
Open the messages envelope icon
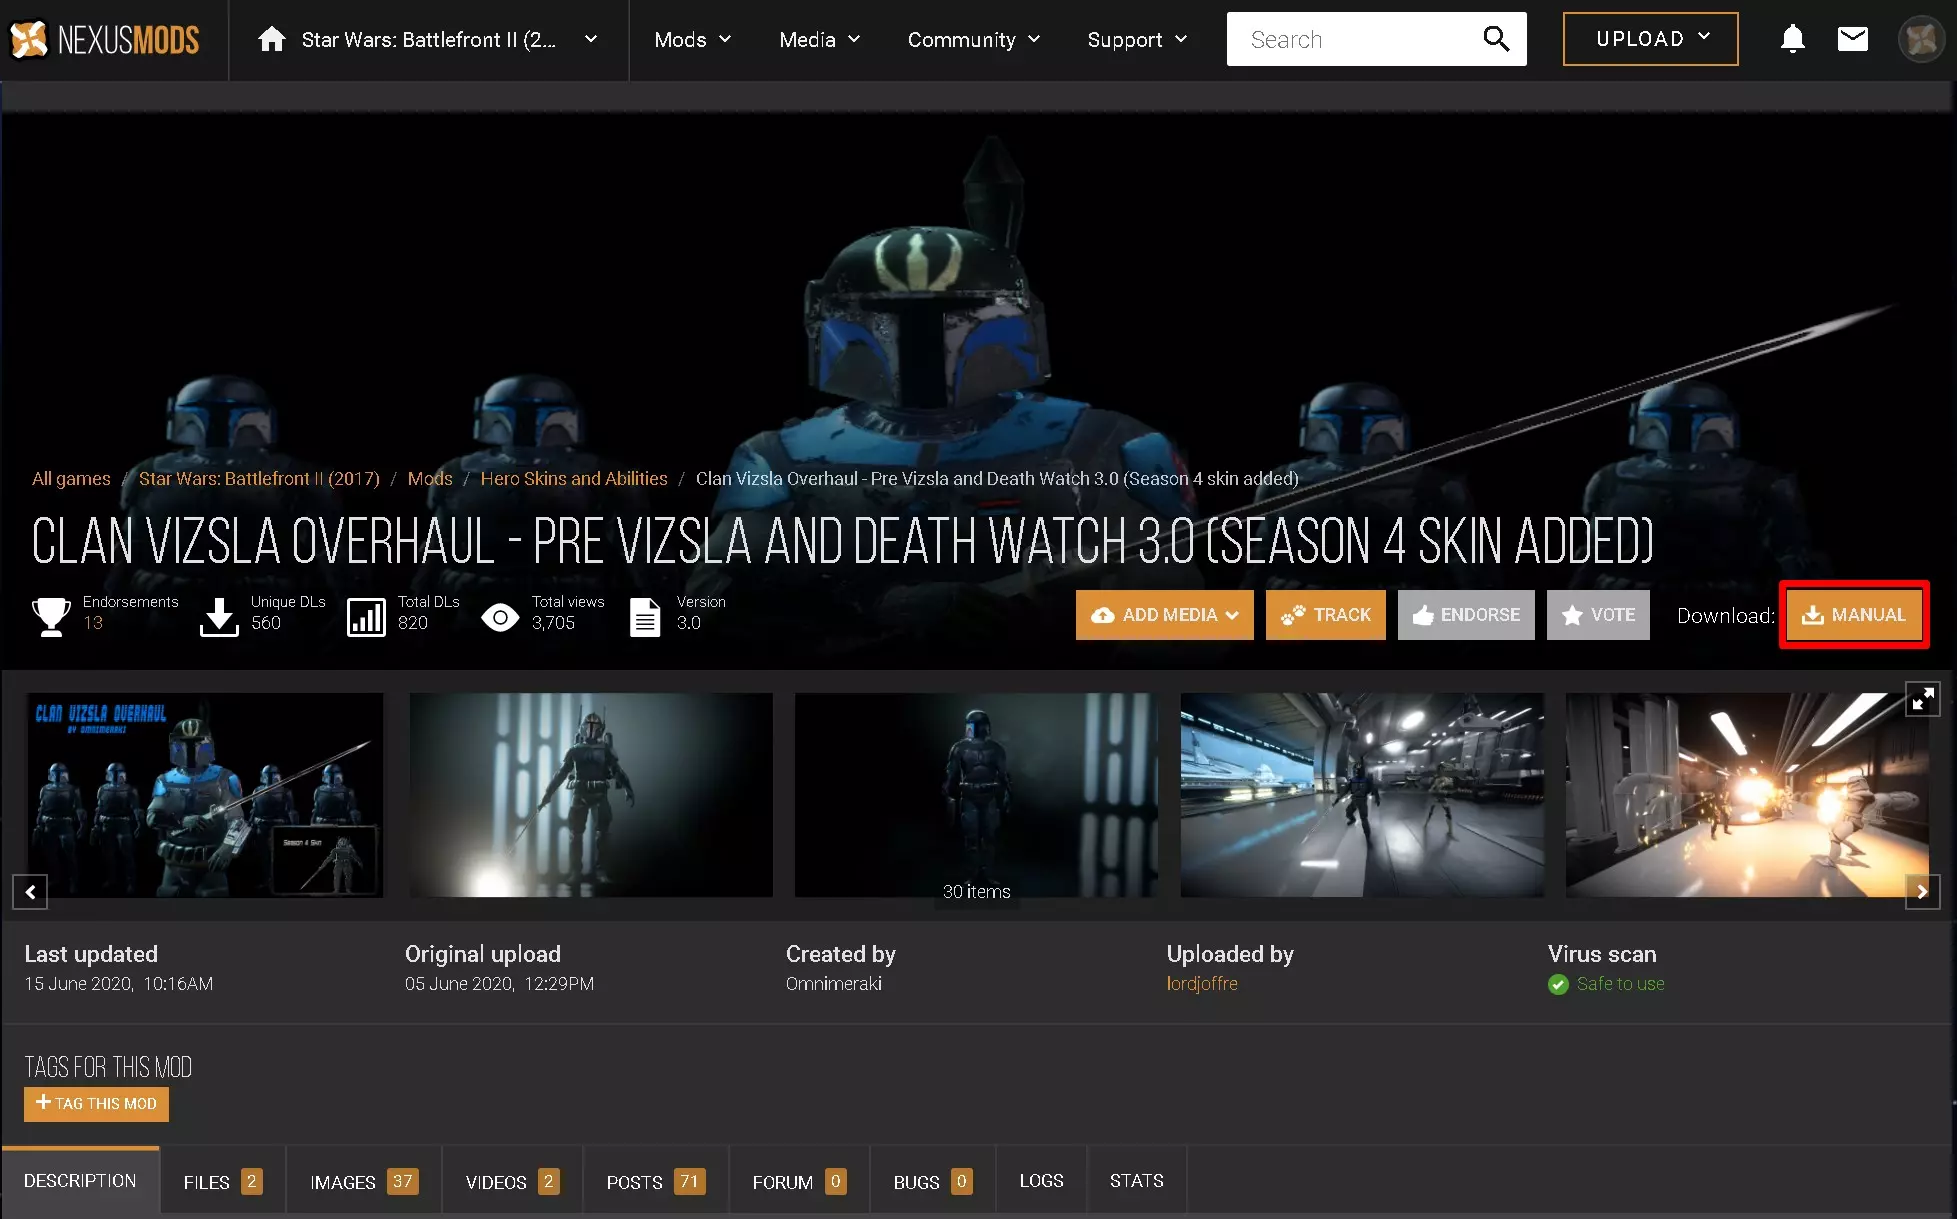(1852, 39)
